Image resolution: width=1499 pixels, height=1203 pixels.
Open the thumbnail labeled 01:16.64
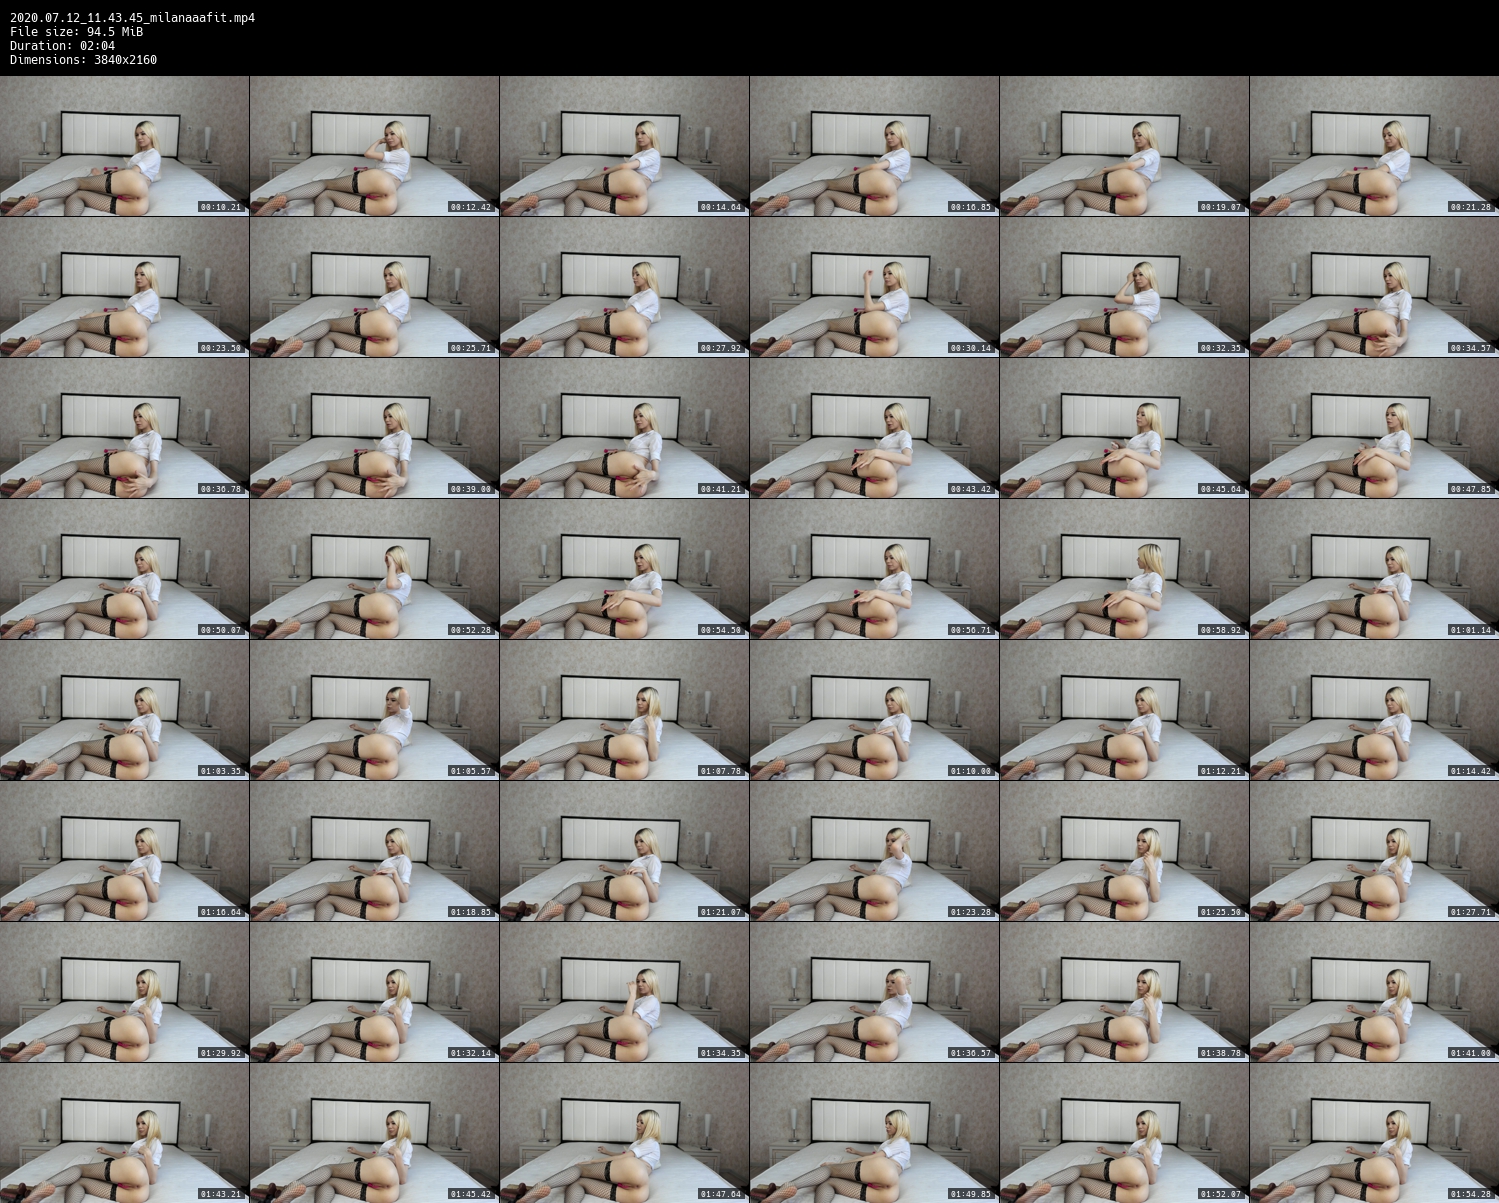tap(124, 851)
